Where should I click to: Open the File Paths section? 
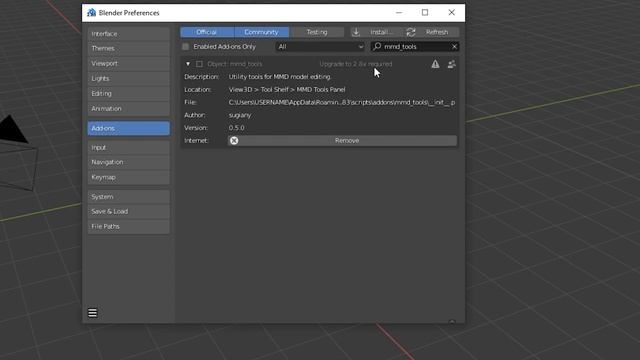129,226
